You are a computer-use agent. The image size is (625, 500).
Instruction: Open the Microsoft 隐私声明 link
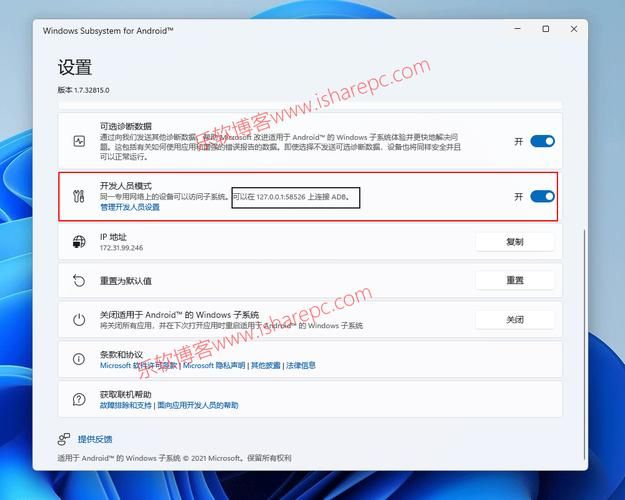pos(216,366)
